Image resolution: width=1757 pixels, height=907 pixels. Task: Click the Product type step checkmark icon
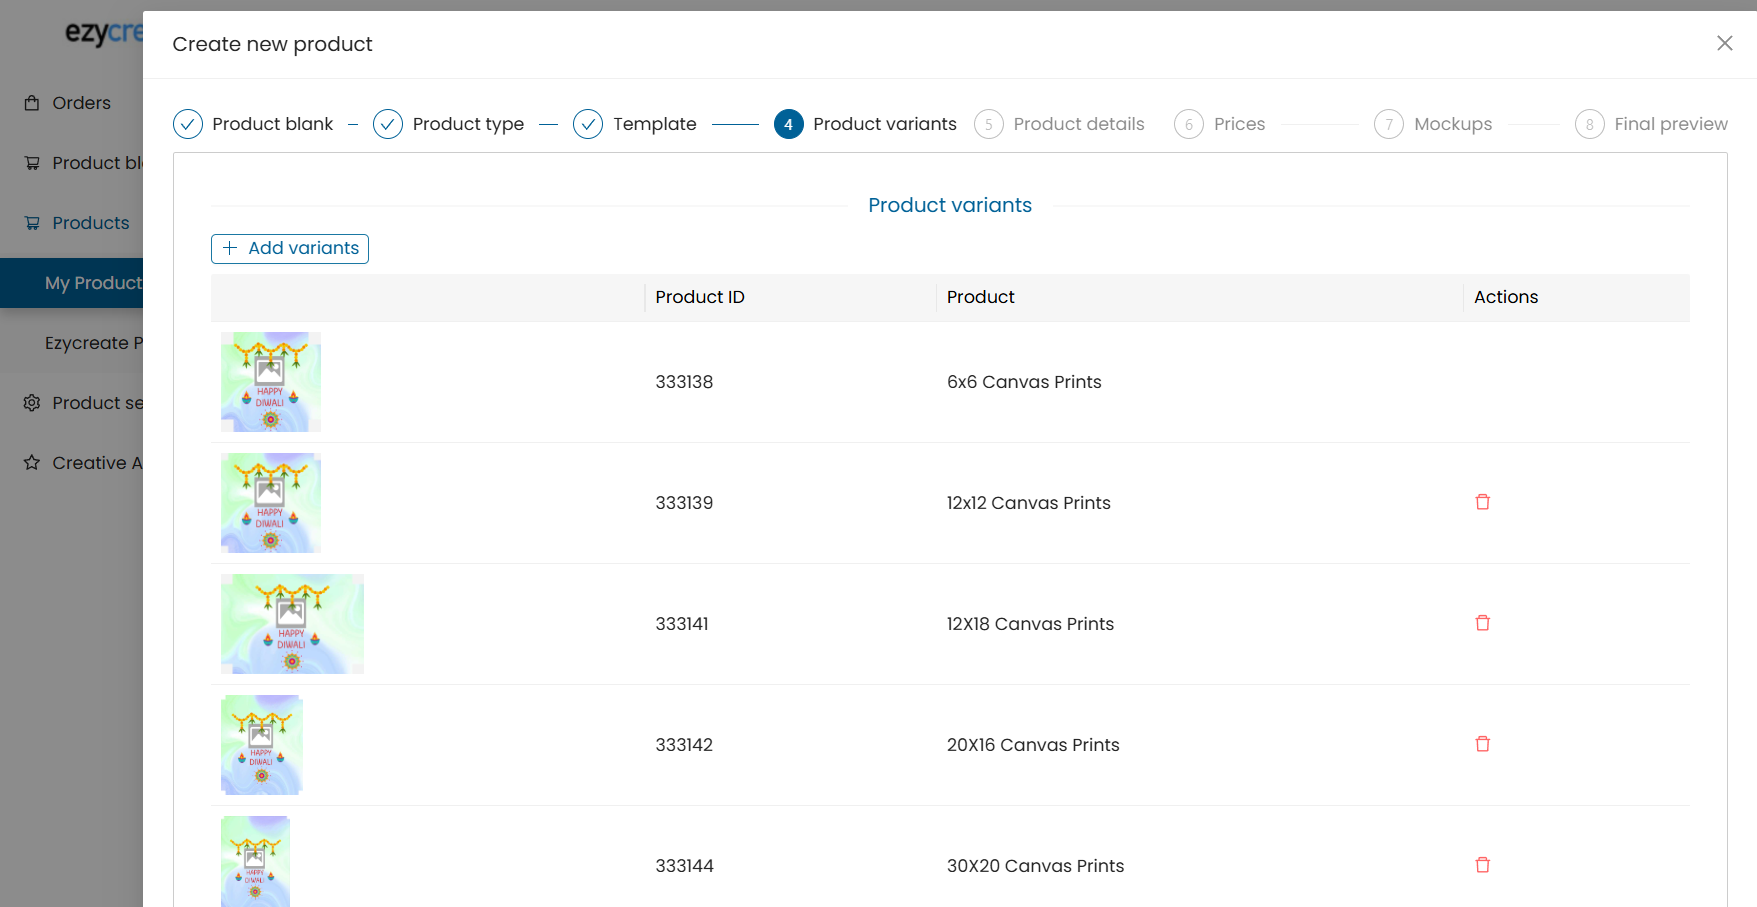pyautogui.click(x=388, y=124)
